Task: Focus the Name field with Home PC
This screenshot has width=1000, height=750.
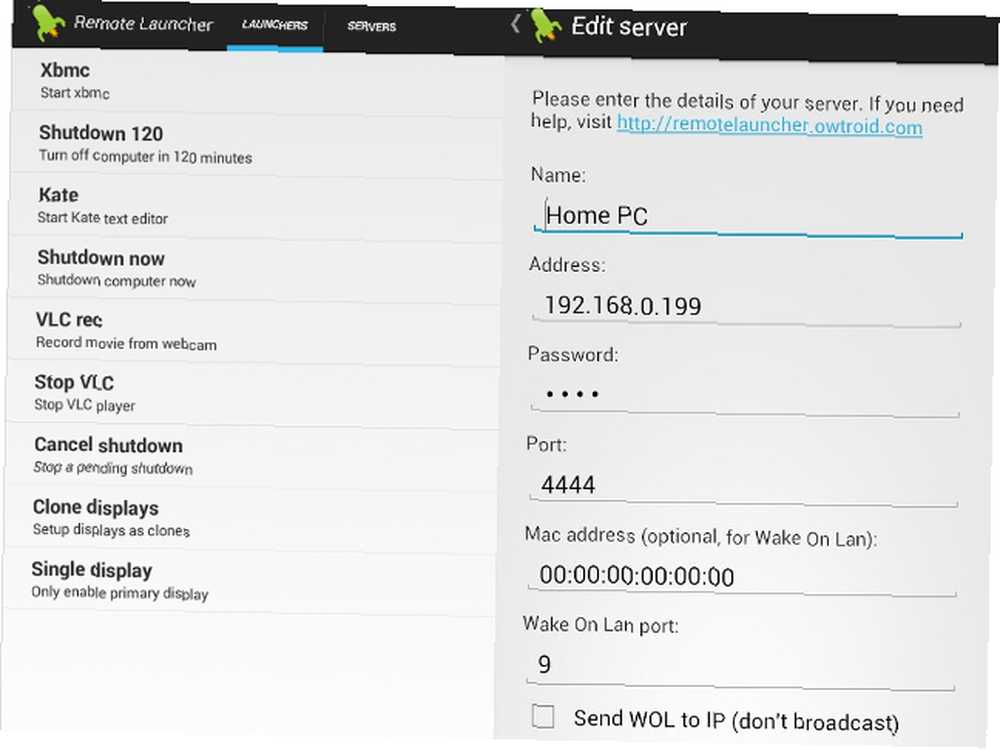Action: [747, 217]
